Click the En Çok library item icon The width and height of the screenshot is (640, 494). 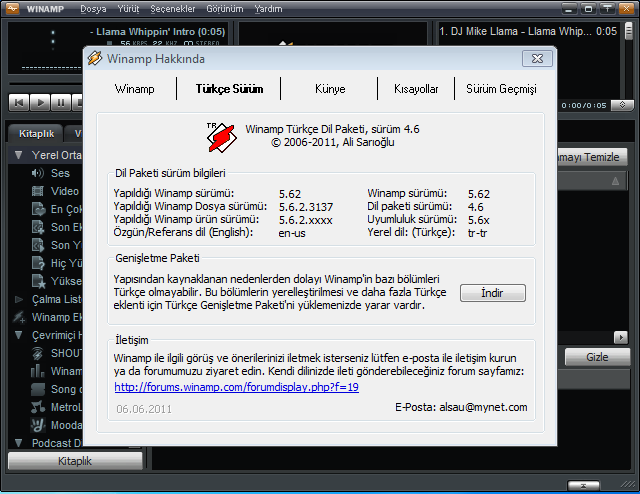[38, 209]
